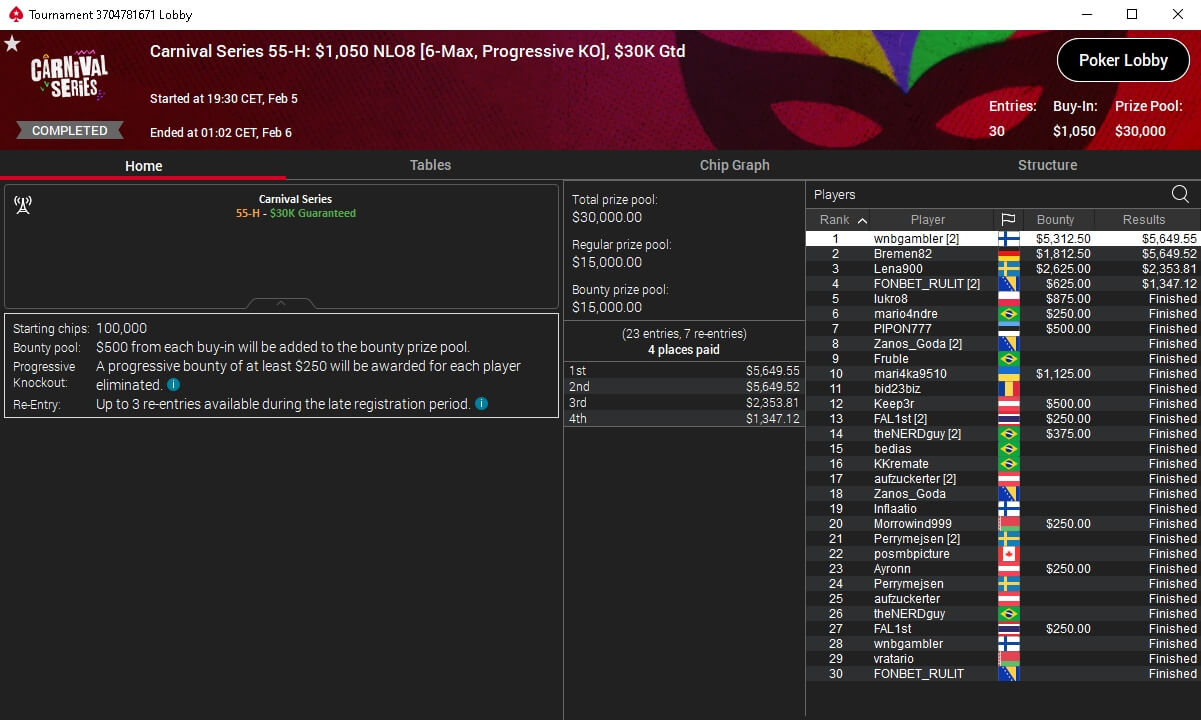Sort by Results column header
The height and width of the screenshot is (720, 1201).
pyautogui.click(x=1144, y=219)
